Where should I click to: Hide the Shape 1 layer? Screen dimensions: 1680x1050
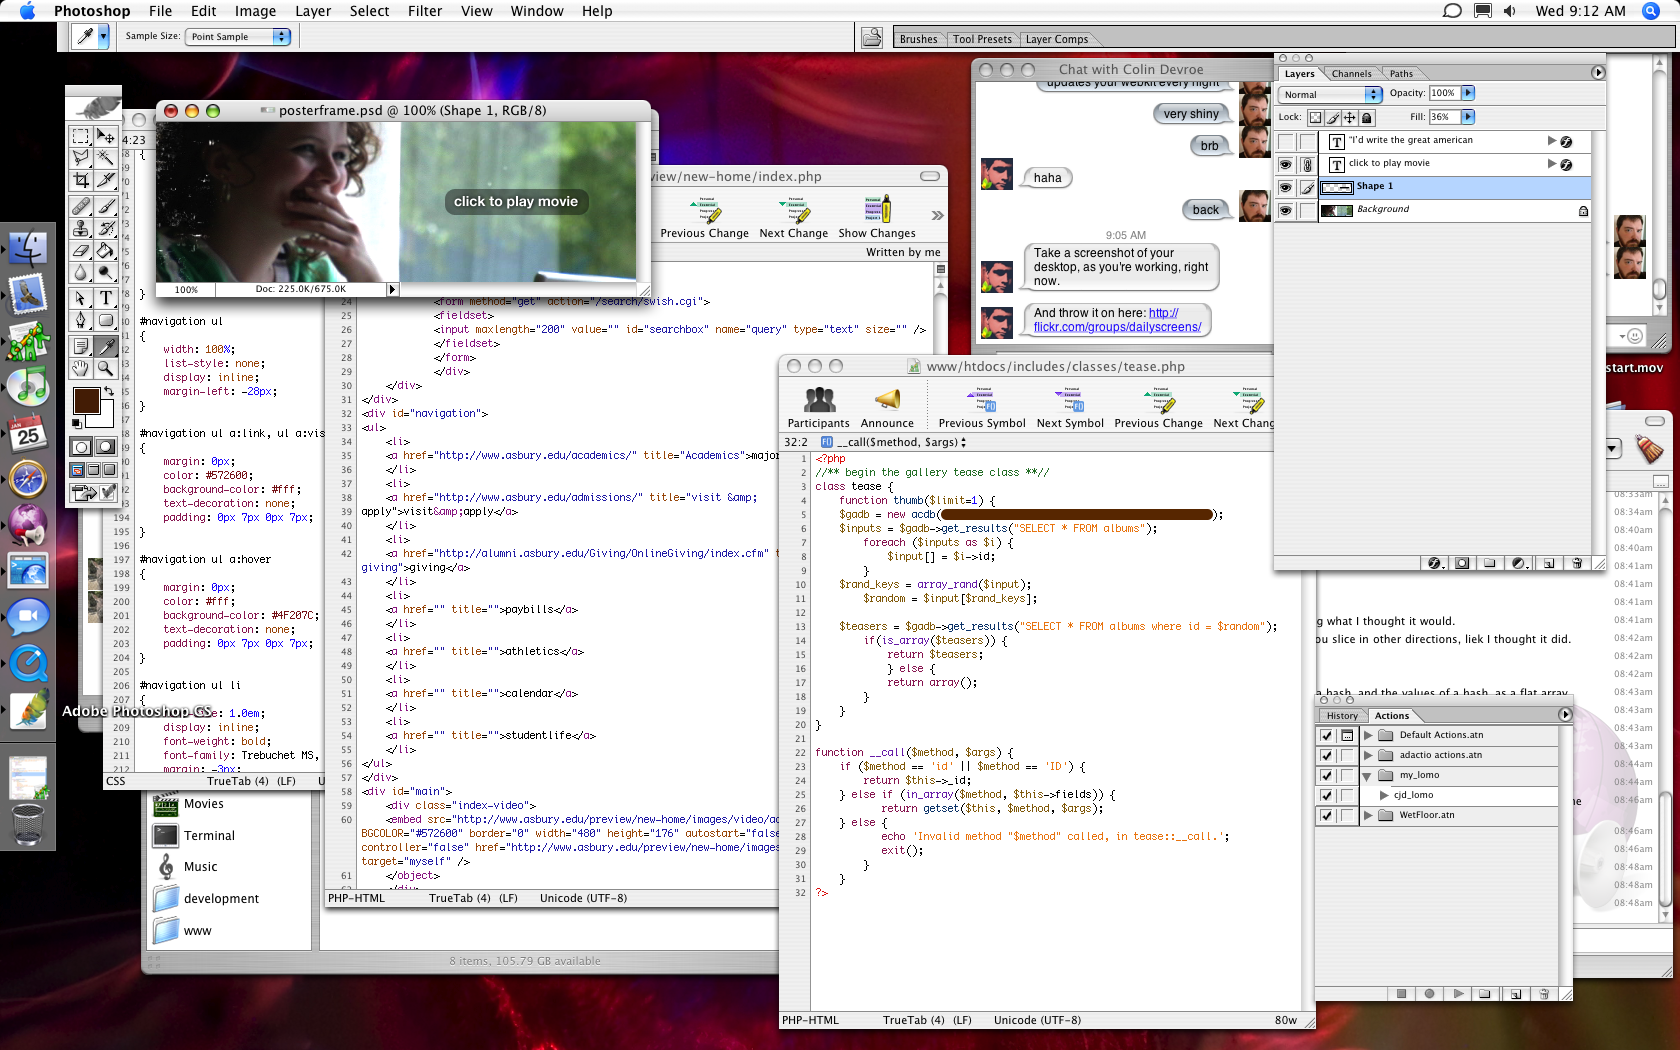pos(1286,187)
